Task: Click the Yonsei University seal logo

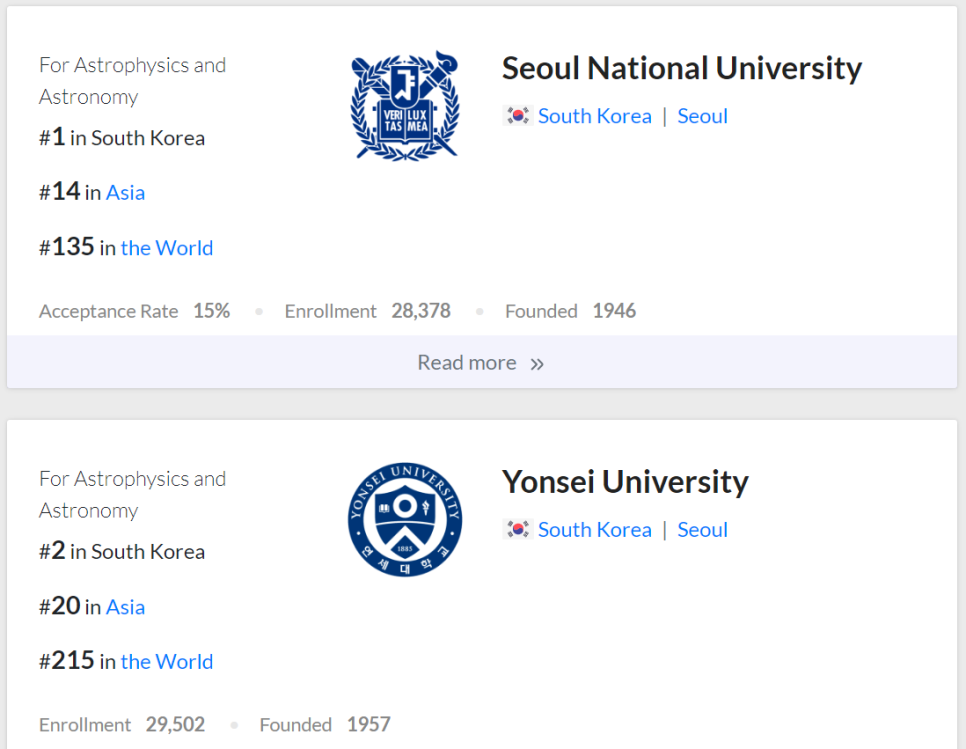Action: (405, 520)
